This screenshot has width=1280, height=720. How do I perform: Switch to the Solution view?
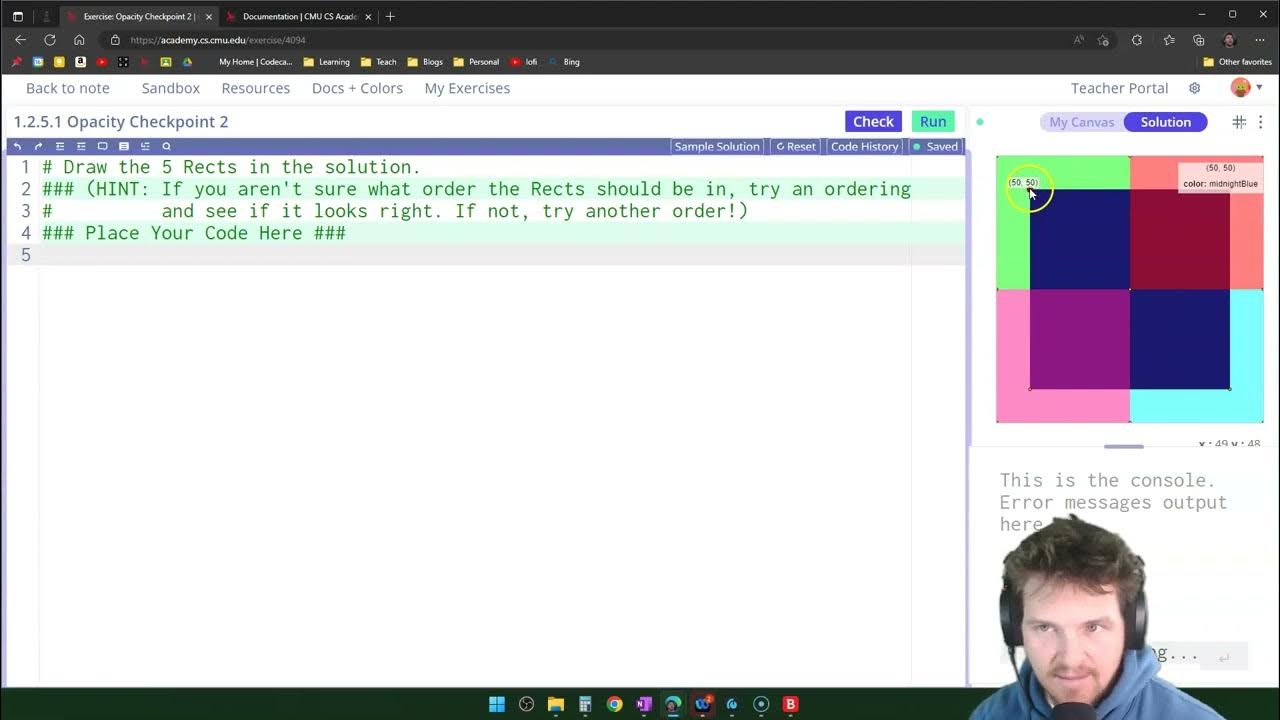(1166, 122)
